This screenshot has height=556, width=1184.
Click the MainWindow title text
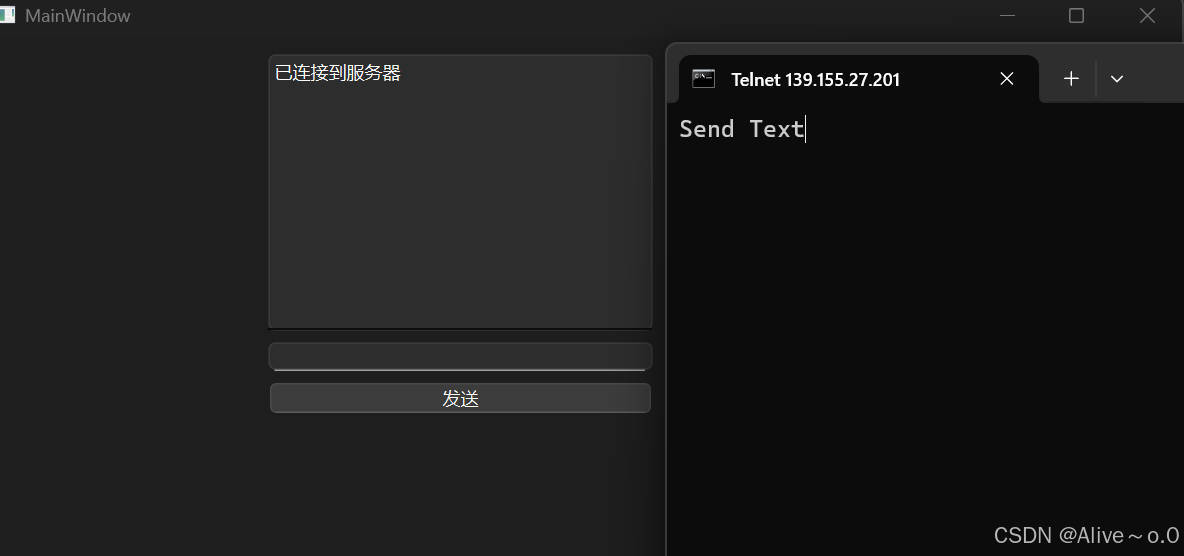pyautogui.click(x=77, y=16)
